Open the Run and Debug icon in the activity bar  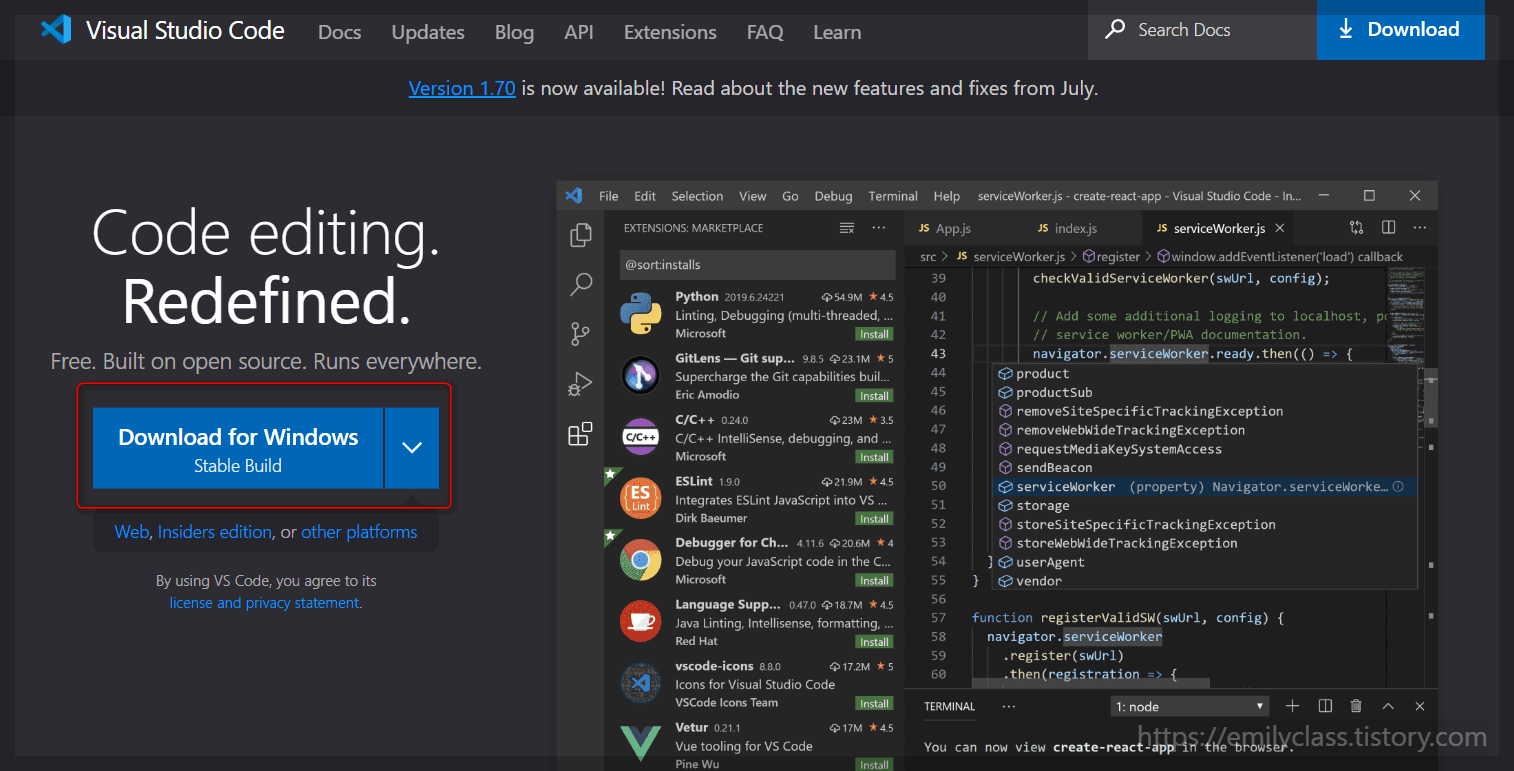coord(581,384)
